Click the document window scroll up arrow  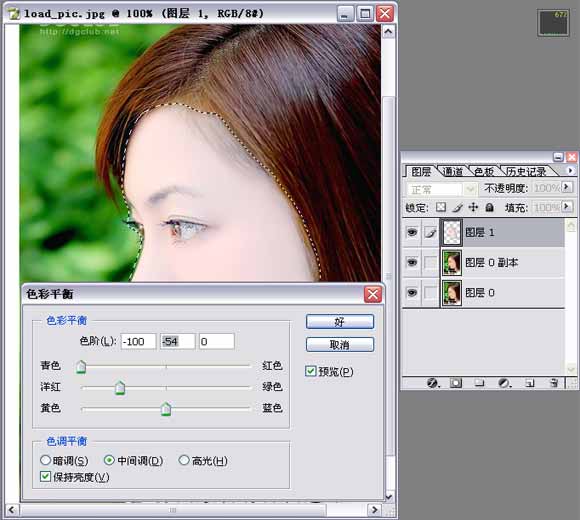(388, 32)
